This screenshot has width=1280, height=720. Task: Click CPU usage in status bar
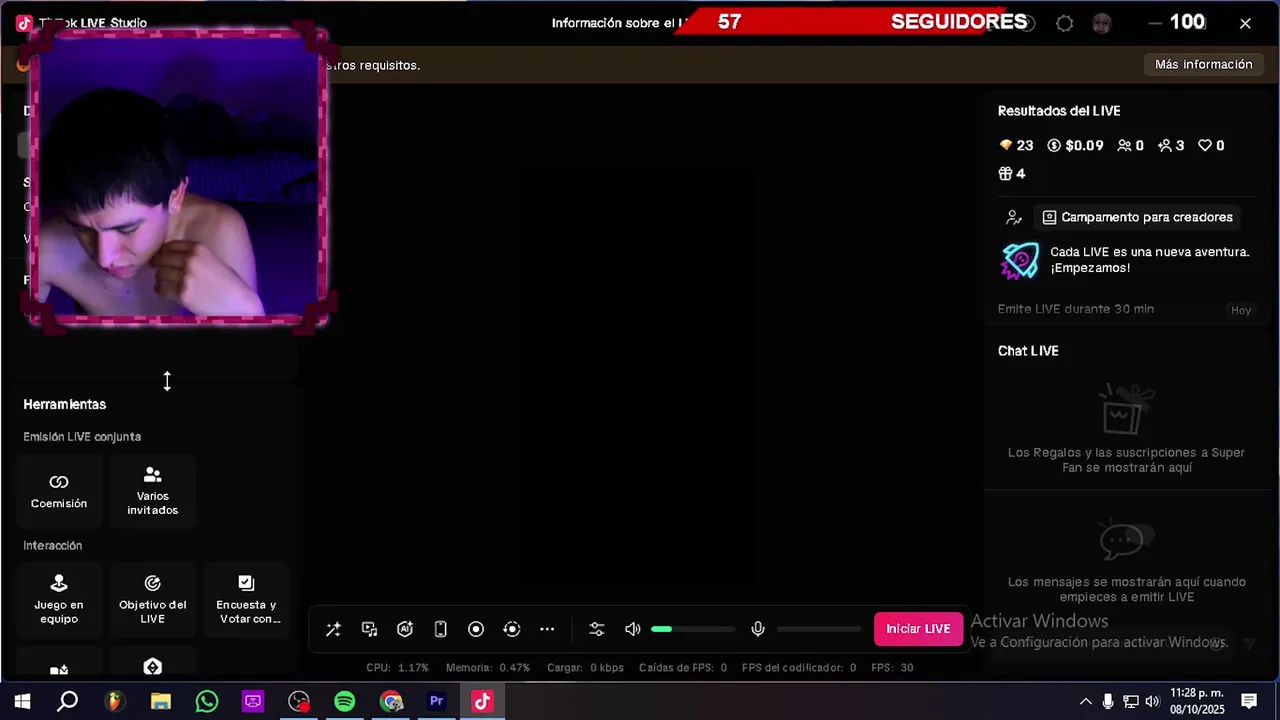point(397,667)
